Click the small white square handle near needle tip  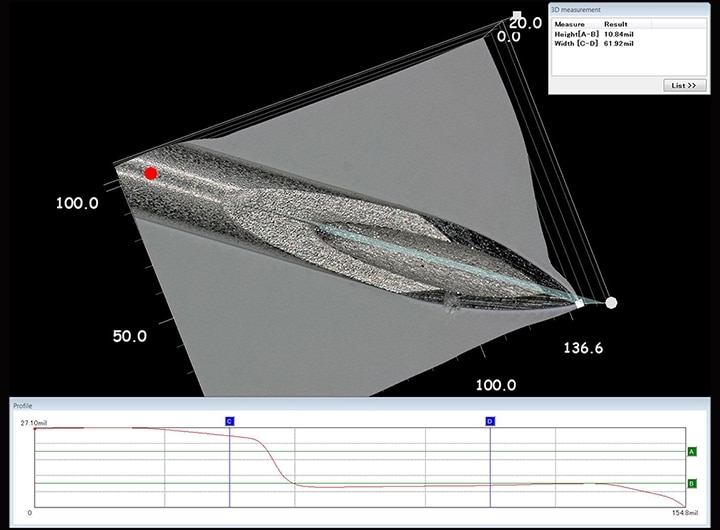click(x=579, y=301)
